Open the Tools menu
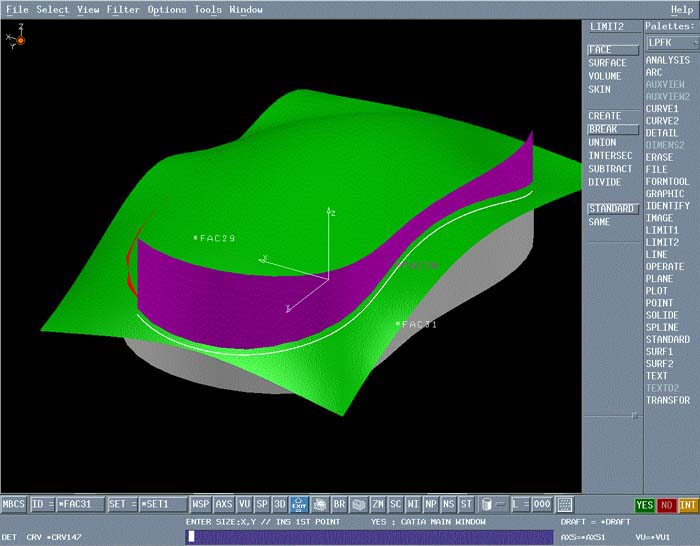The image size is (700, 546). click(x=208, y=10)
